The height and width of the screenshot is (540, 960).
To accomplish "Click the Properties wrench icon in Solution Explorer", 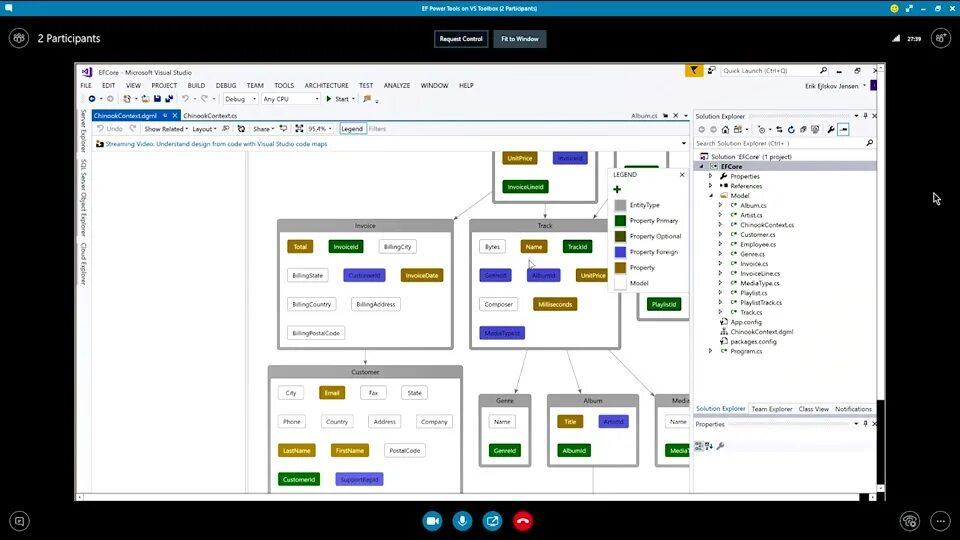I will [831, 129].
